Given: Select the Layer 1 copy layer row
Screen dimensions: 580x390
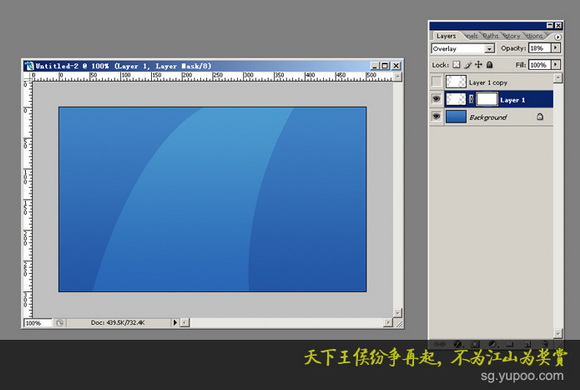Looking at the screenshot, I should (x=492, y=82).
